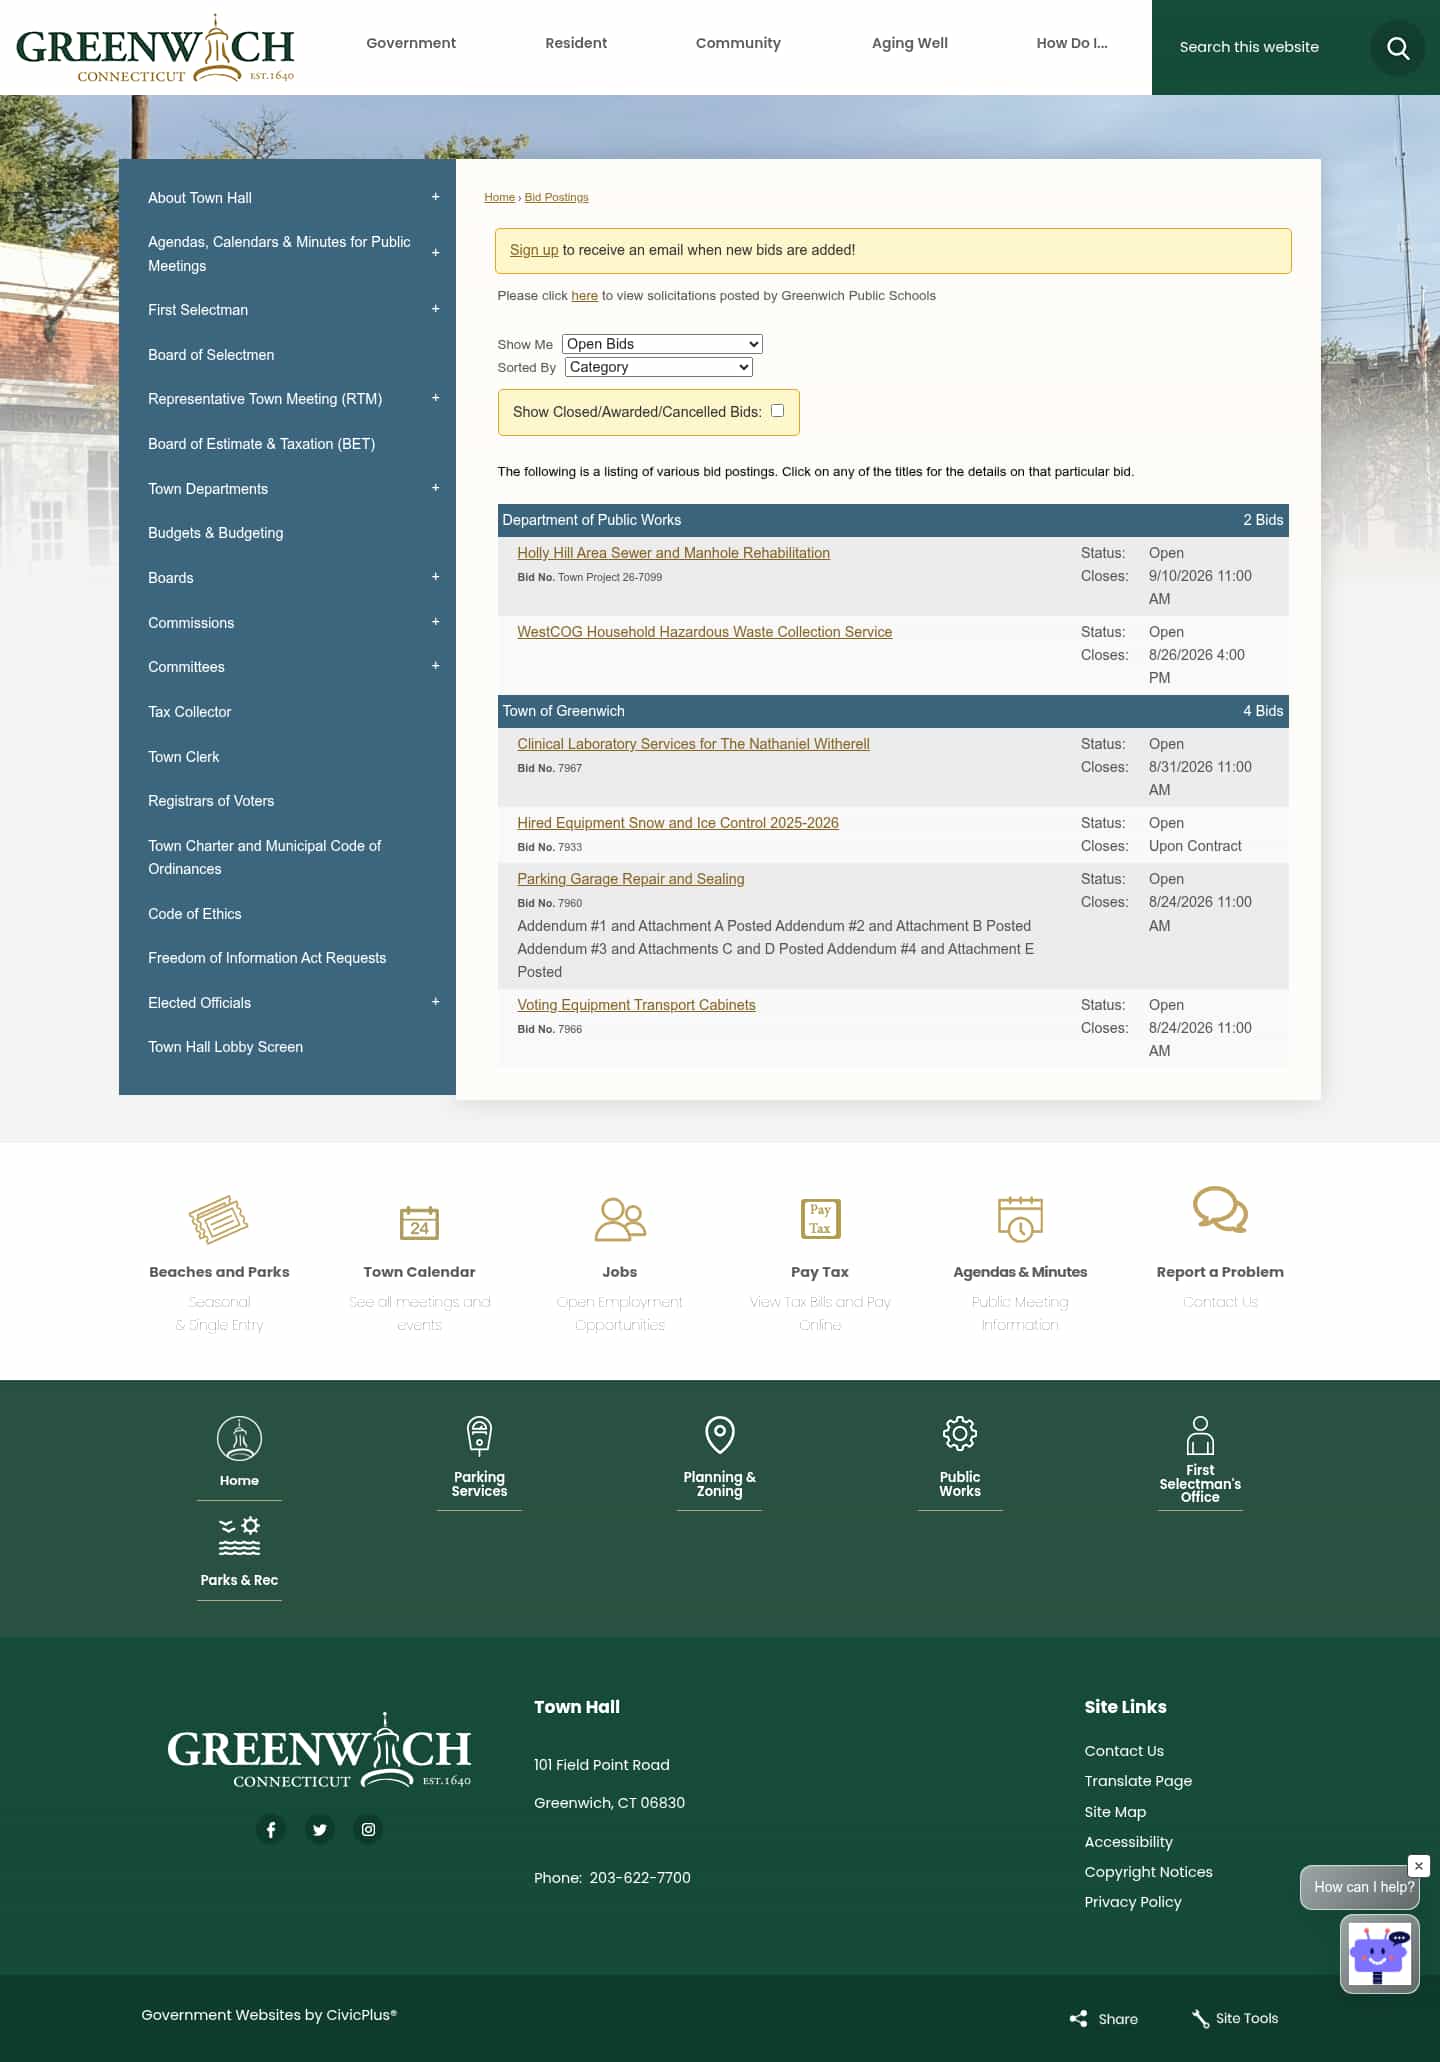
Task: Expand About Town Hall submenu plus
Action: pyautogui.click(x=435, y=197)
